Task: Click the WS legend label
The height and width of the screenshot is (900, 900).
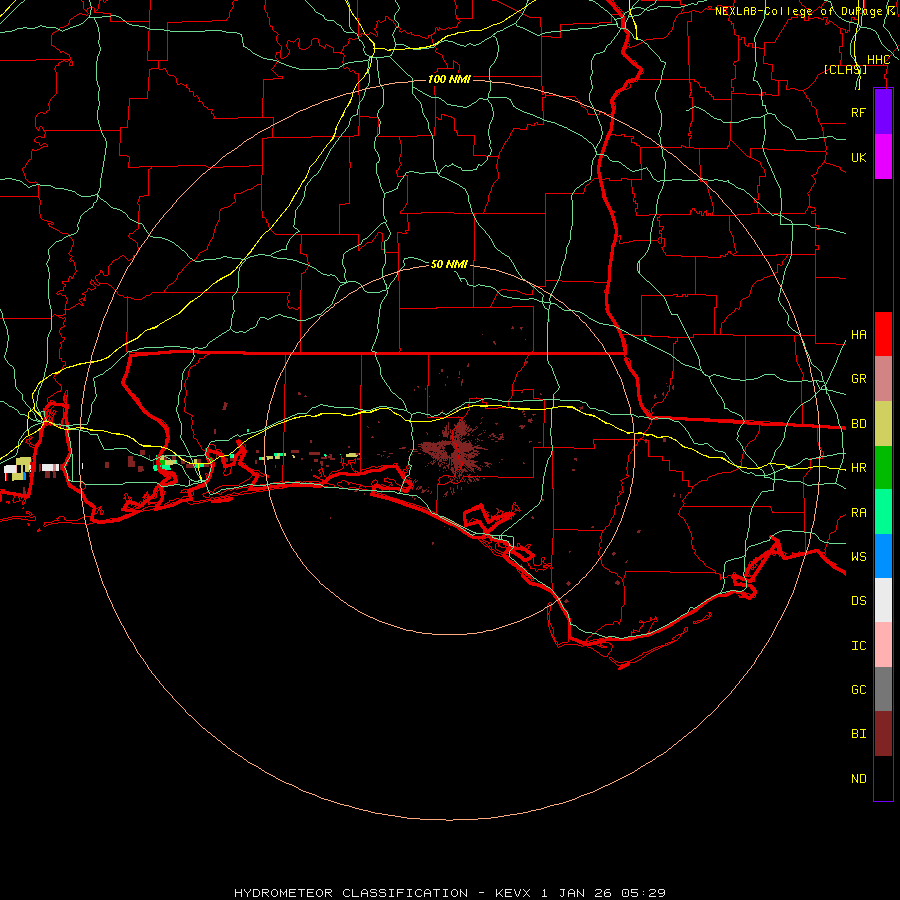Action: 858,557
